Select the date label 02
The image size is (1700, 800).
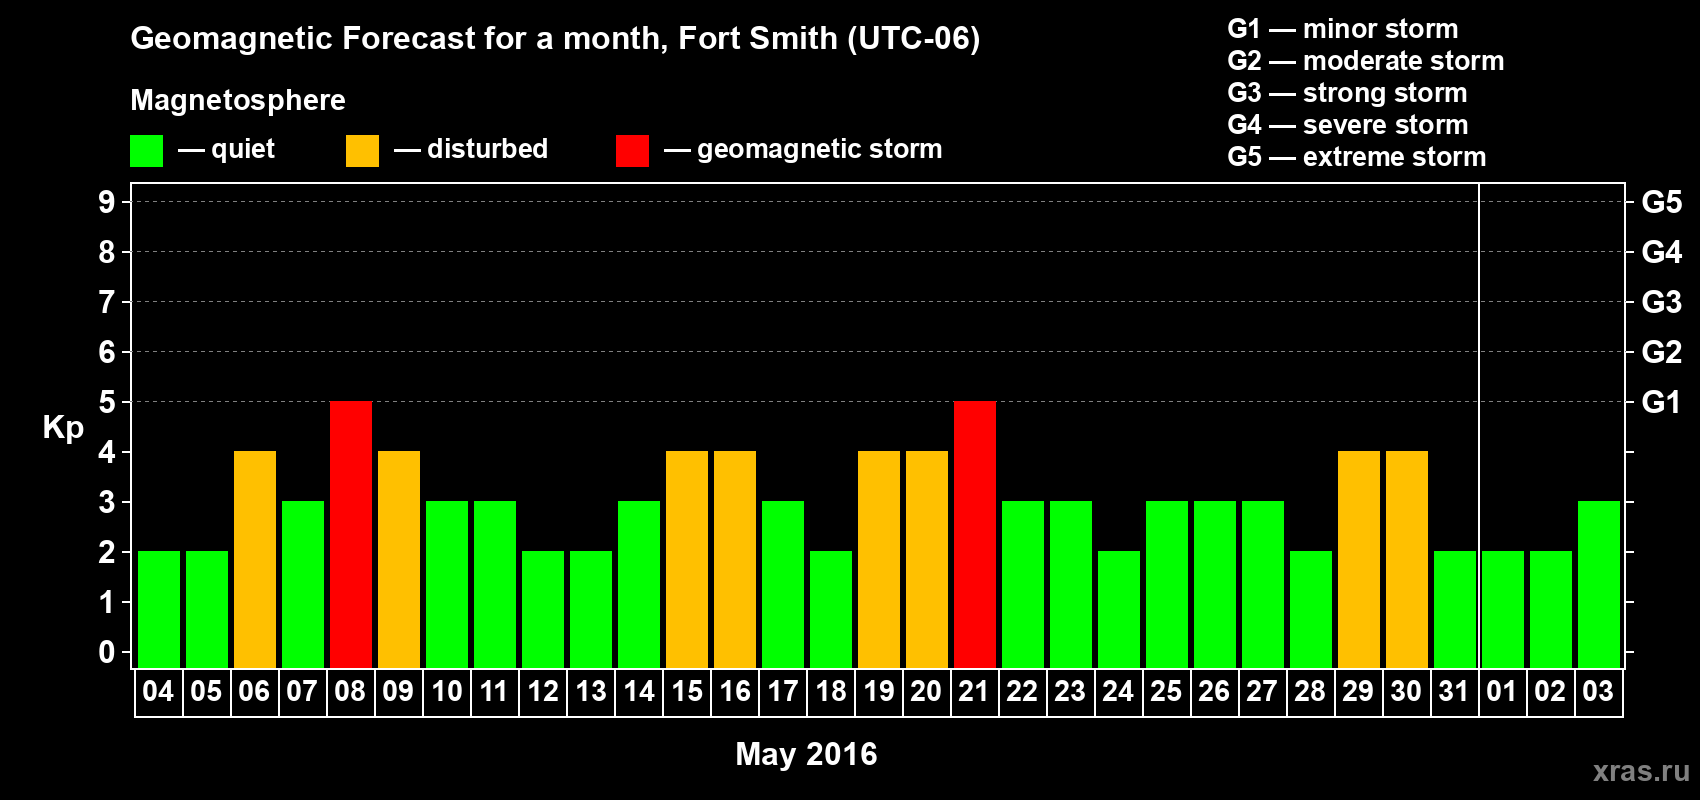click(1550, 692)
